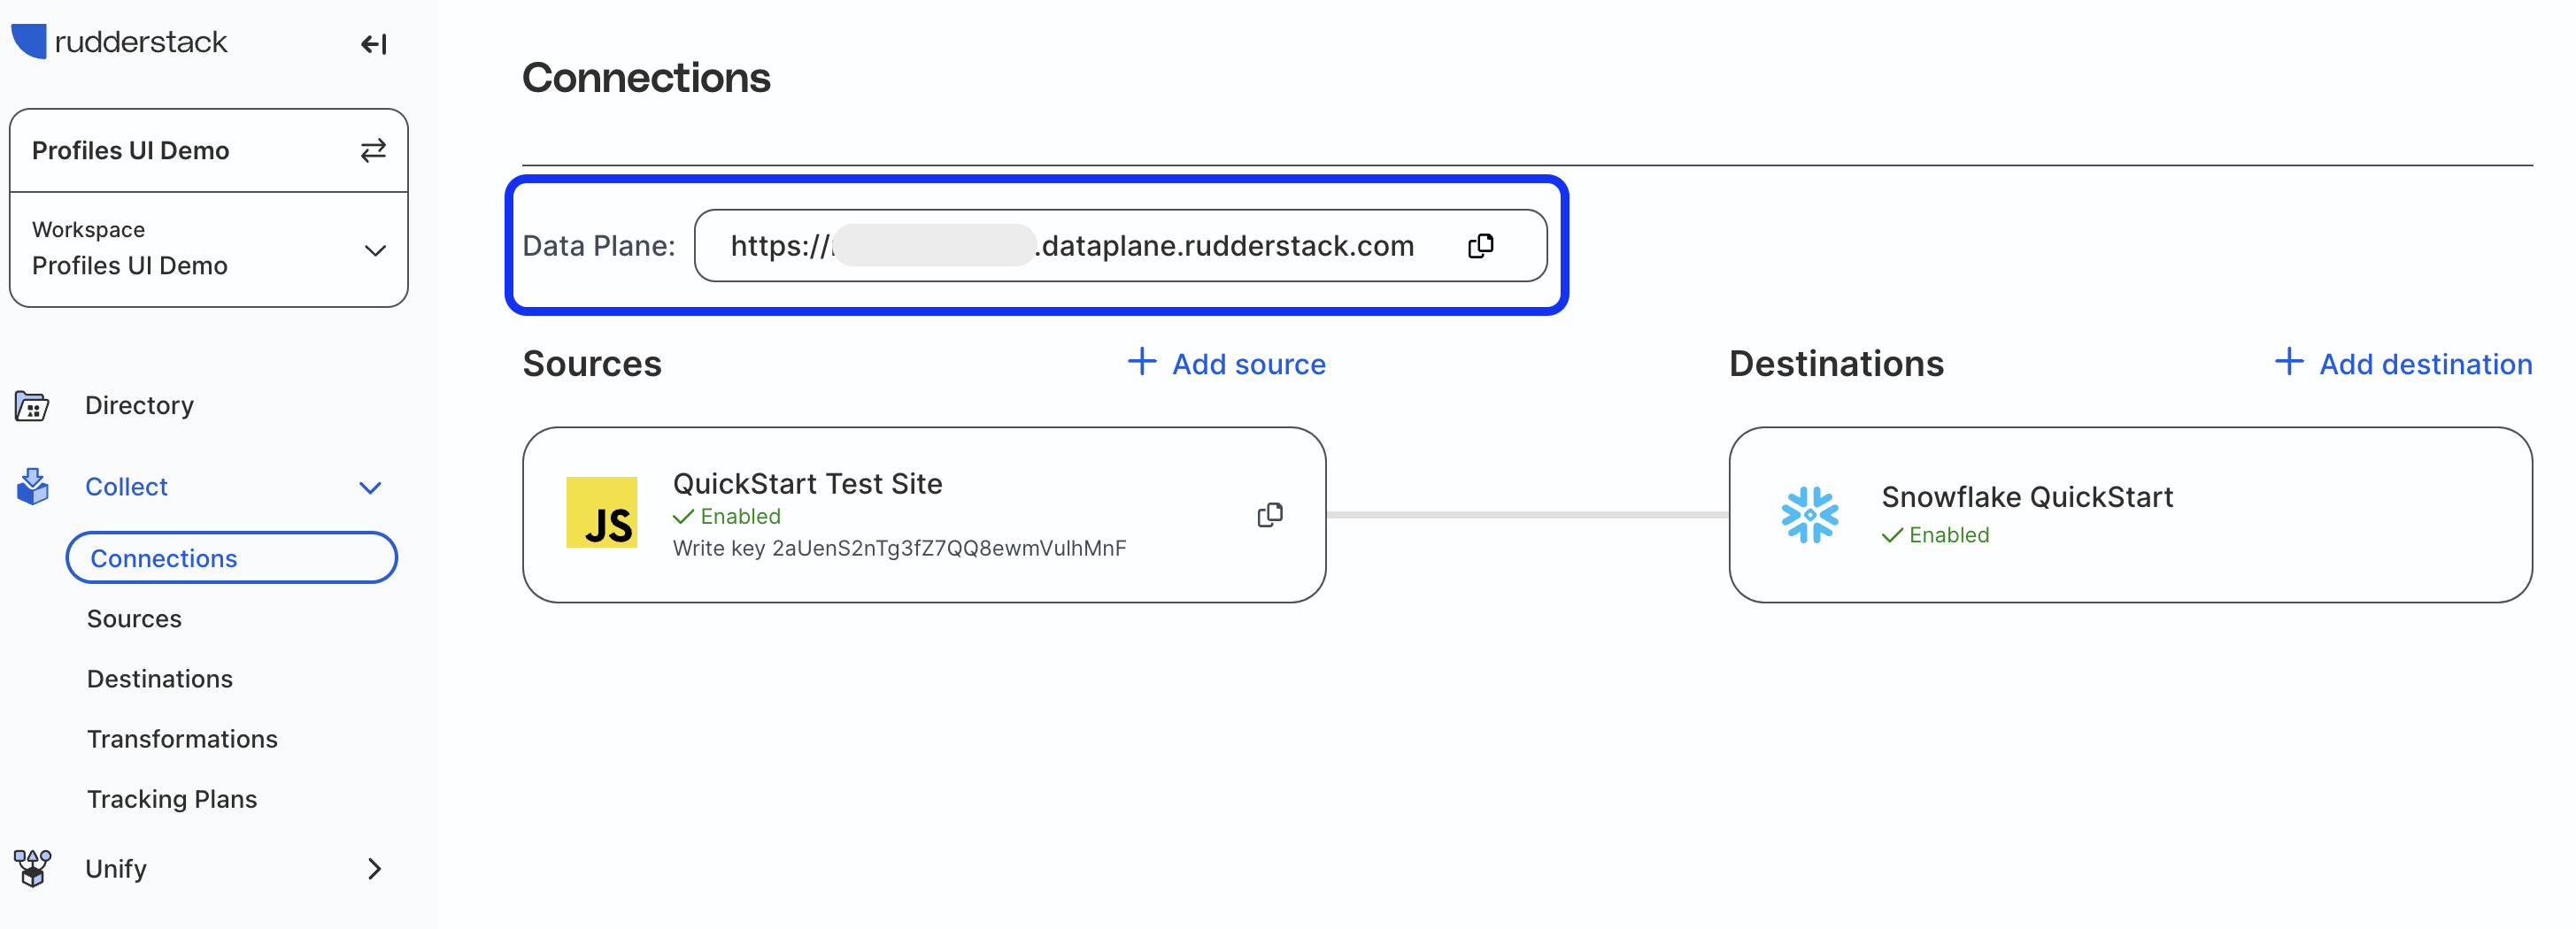Open Directory in the sidebar
The height and width of the screenshot is (929, 2576).
pyautogui.click(x=139, y=405)
